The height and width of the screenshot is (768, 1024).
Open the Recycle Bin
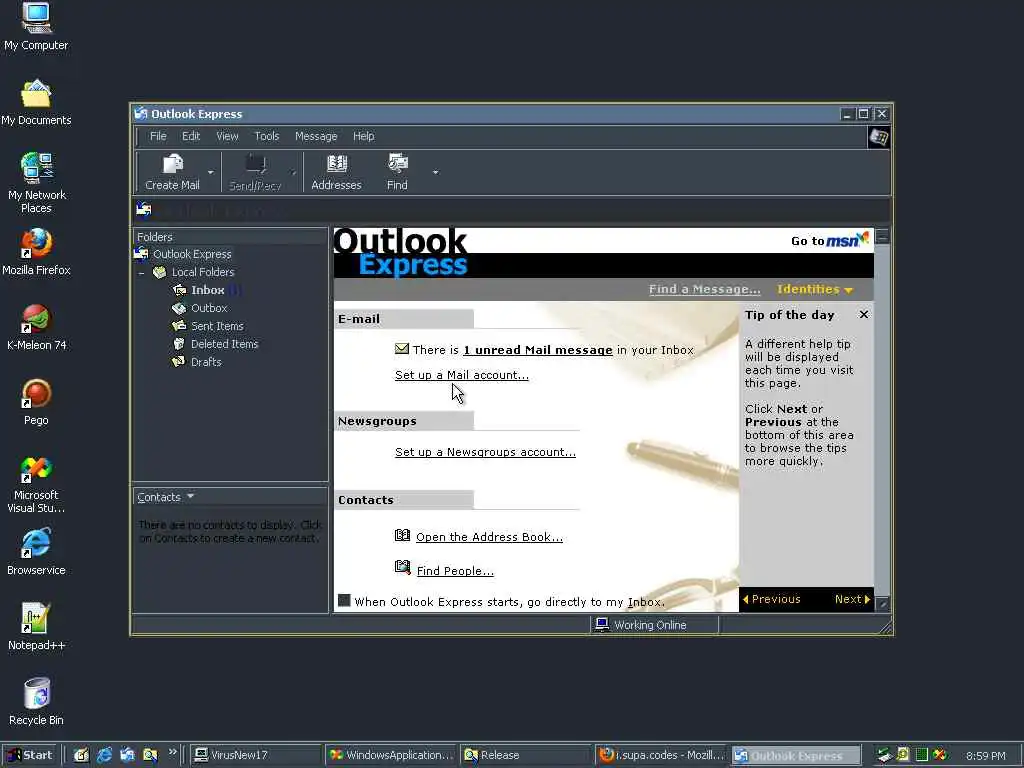[x=37, y=702]
